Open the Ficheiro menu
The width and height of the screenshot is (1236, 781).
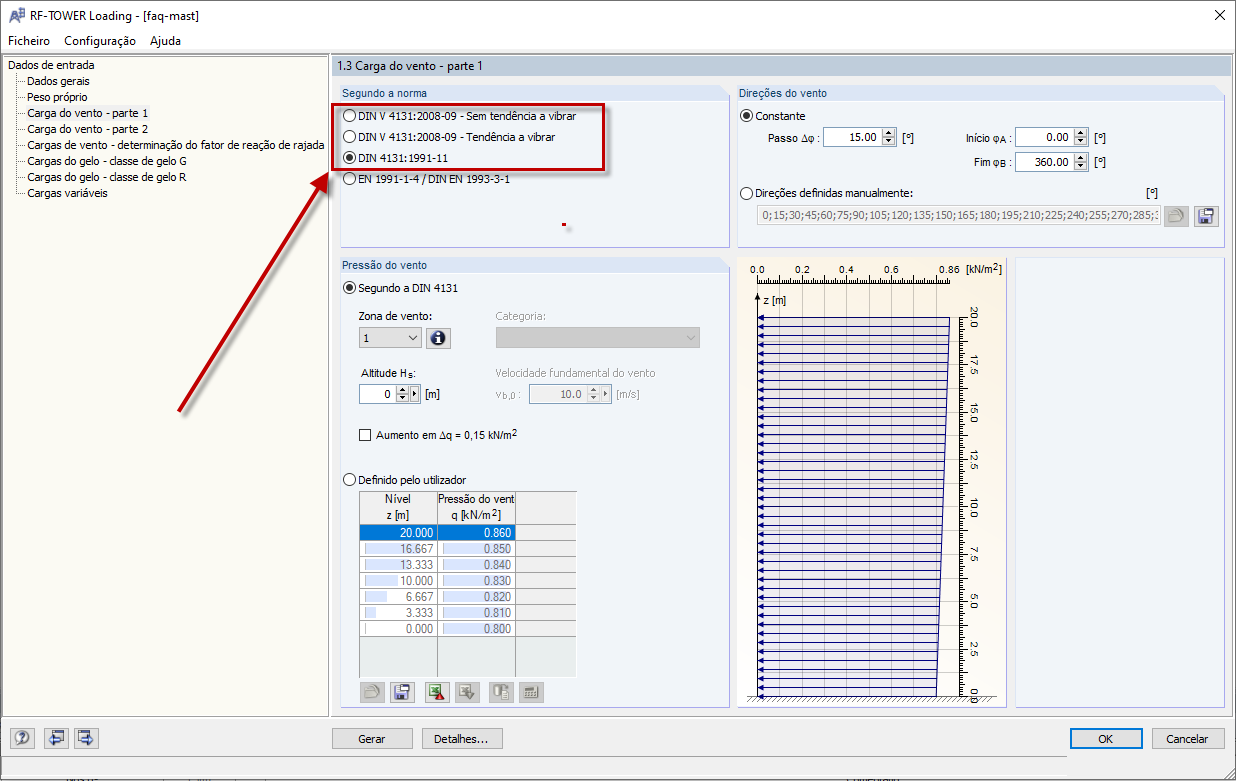pyautogui.click(x=29, y=41)
